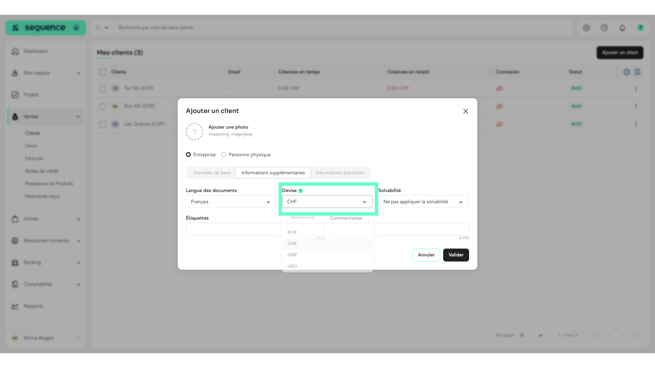Open the Dashboard sidebar item
The image size is (655, 368).
pyautogui.click(x=36, y=51)
